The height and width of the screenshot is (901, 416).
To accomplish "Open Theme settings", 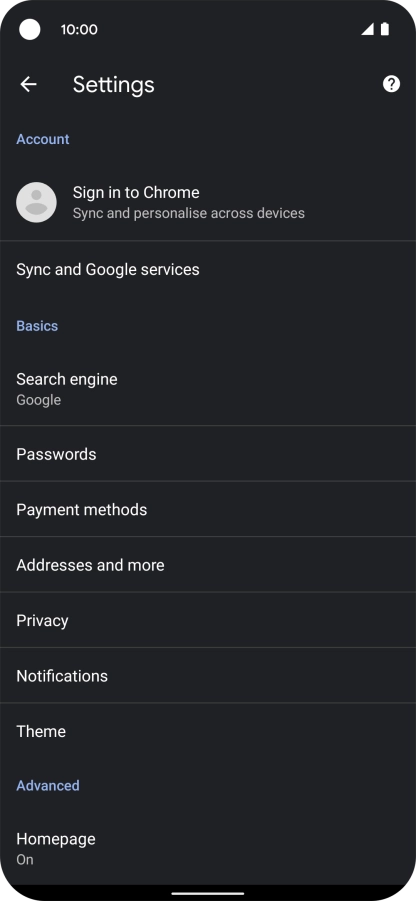I will pos(208,731).
